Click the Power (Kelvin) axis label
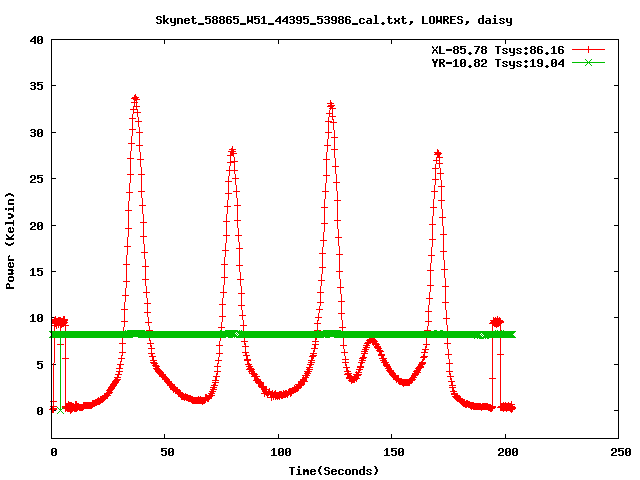Viewport: 640px width, 480px height. click(10, 241)
